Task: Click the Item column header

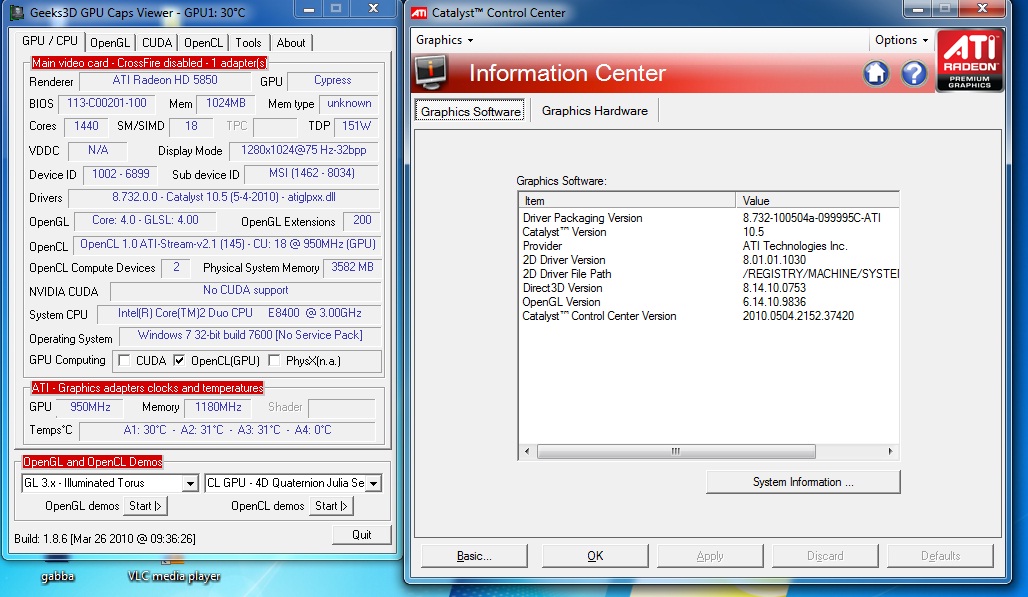Action: pyautogui.click(x=627, y=201)
